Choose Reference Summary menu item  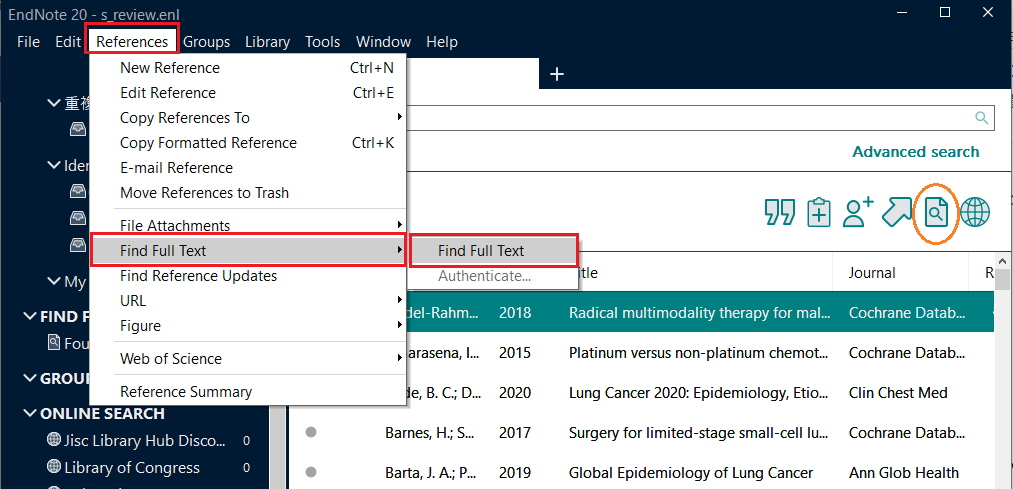248,391
